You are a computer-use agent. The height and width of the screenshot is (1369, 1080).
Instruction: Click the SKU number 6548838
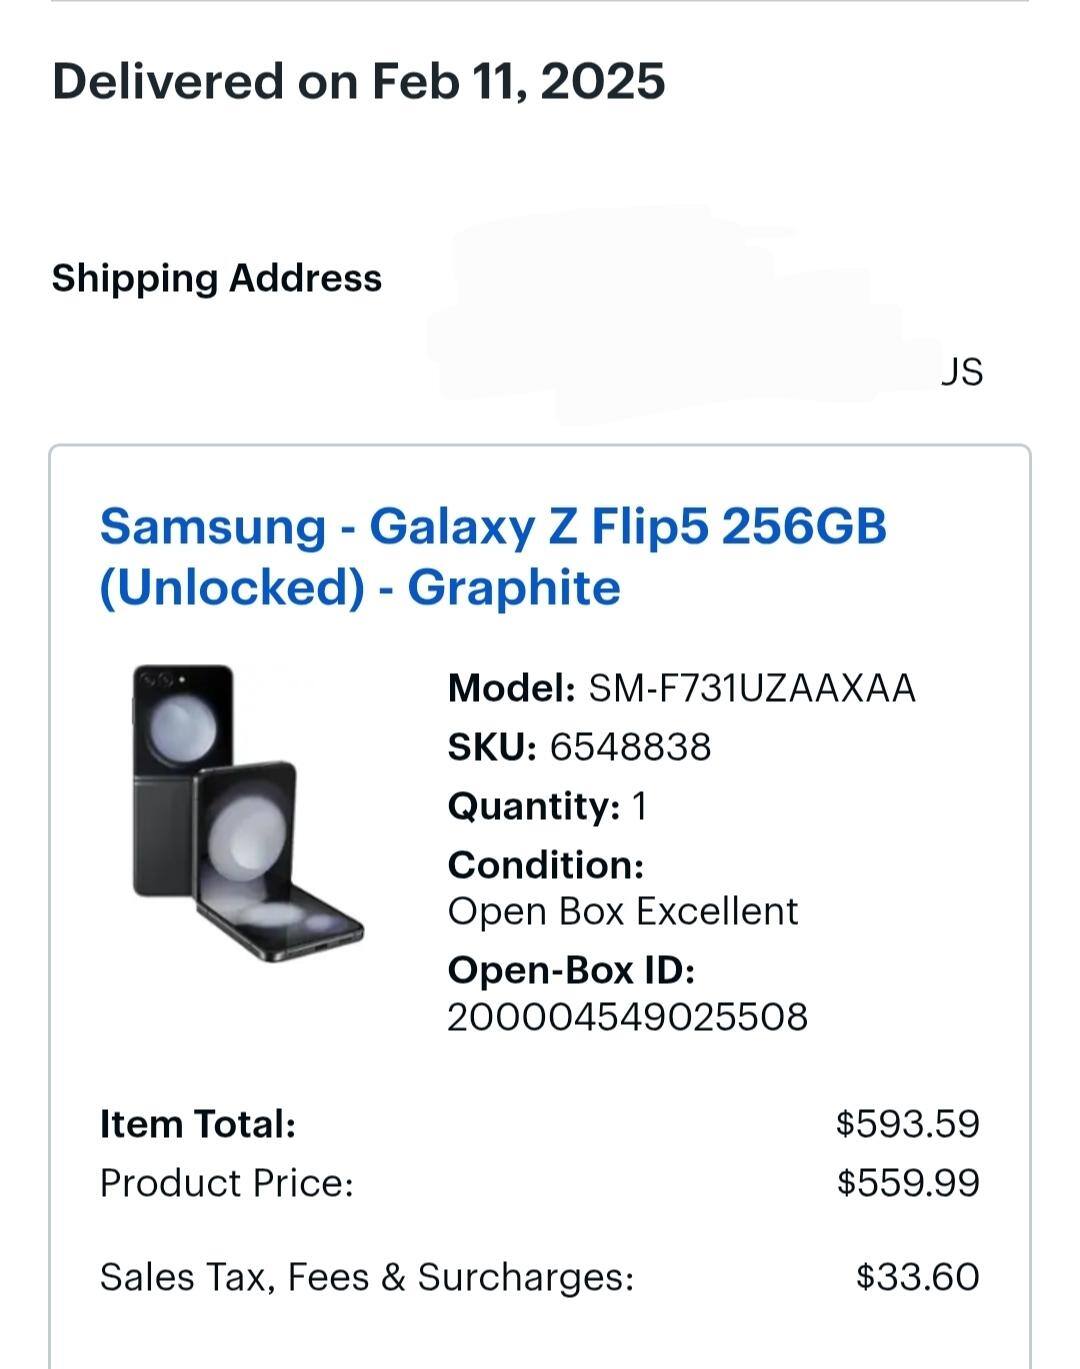tap(630, 747)
